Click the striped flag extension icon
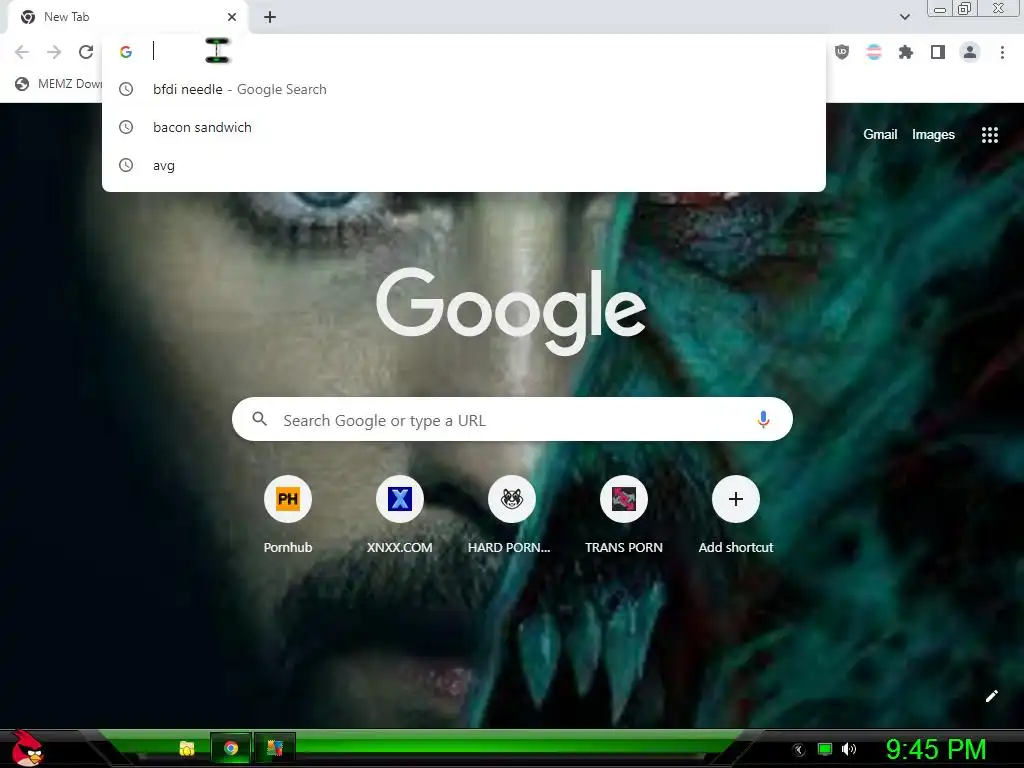The width and height of the screenshot is (1024, 768). click(874, 52)
